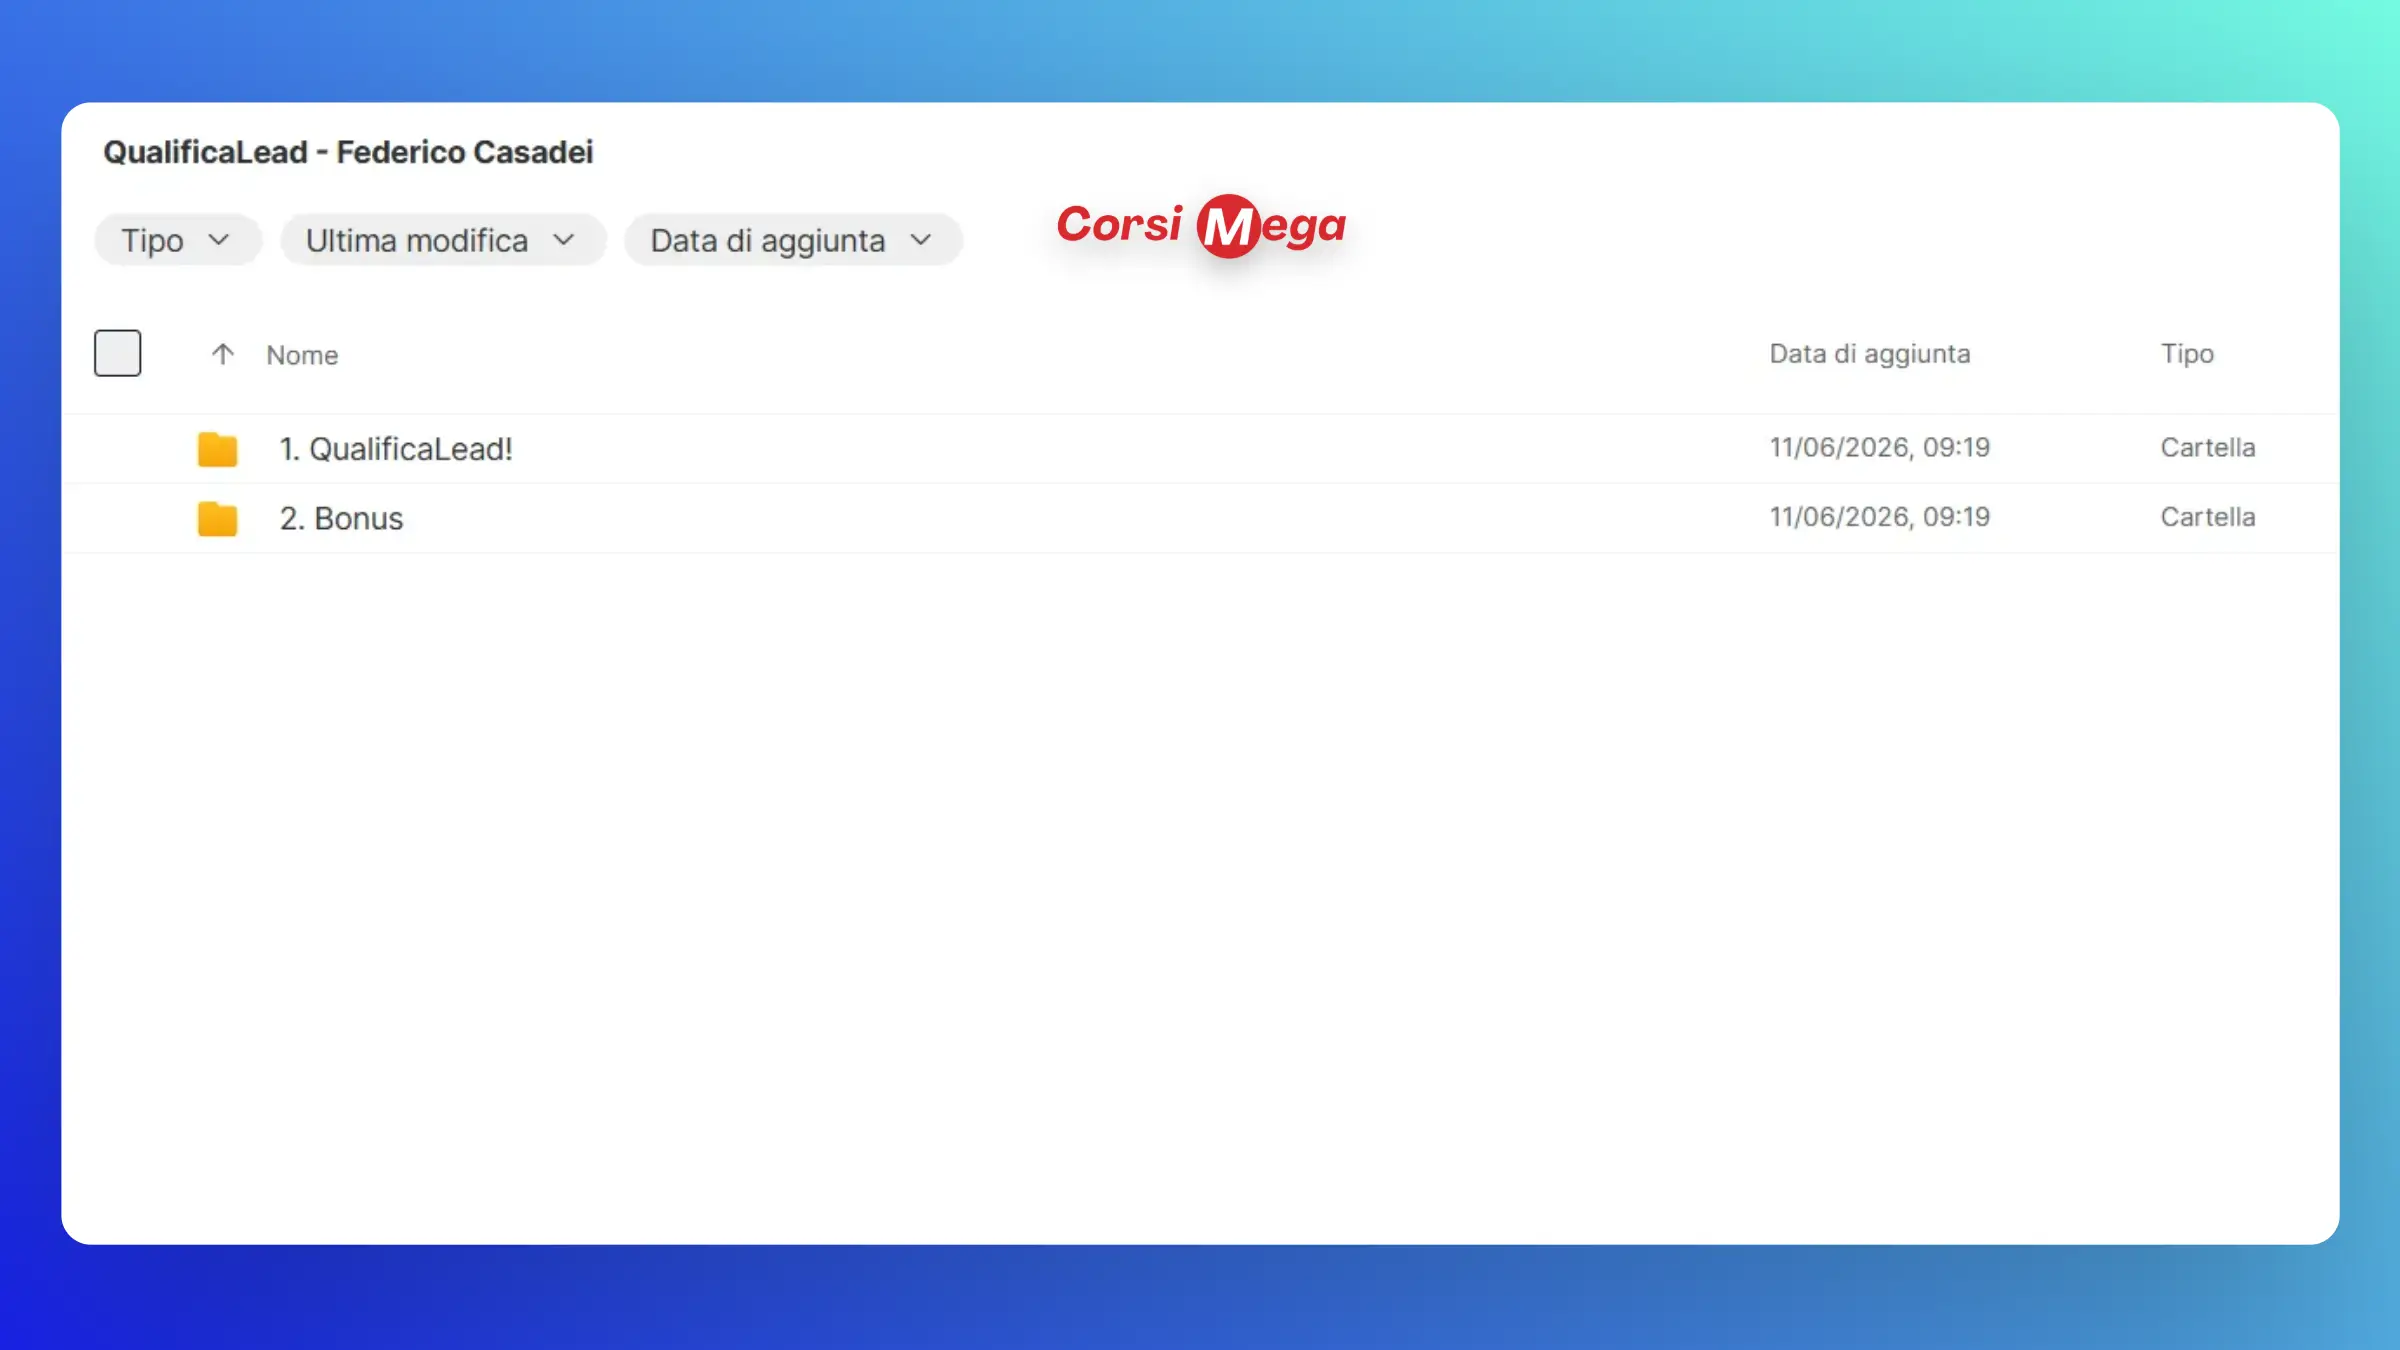Screen dimensions: 2400x1350
Task: Tick the select-all checkbox in the header
Action: [118, 353]
